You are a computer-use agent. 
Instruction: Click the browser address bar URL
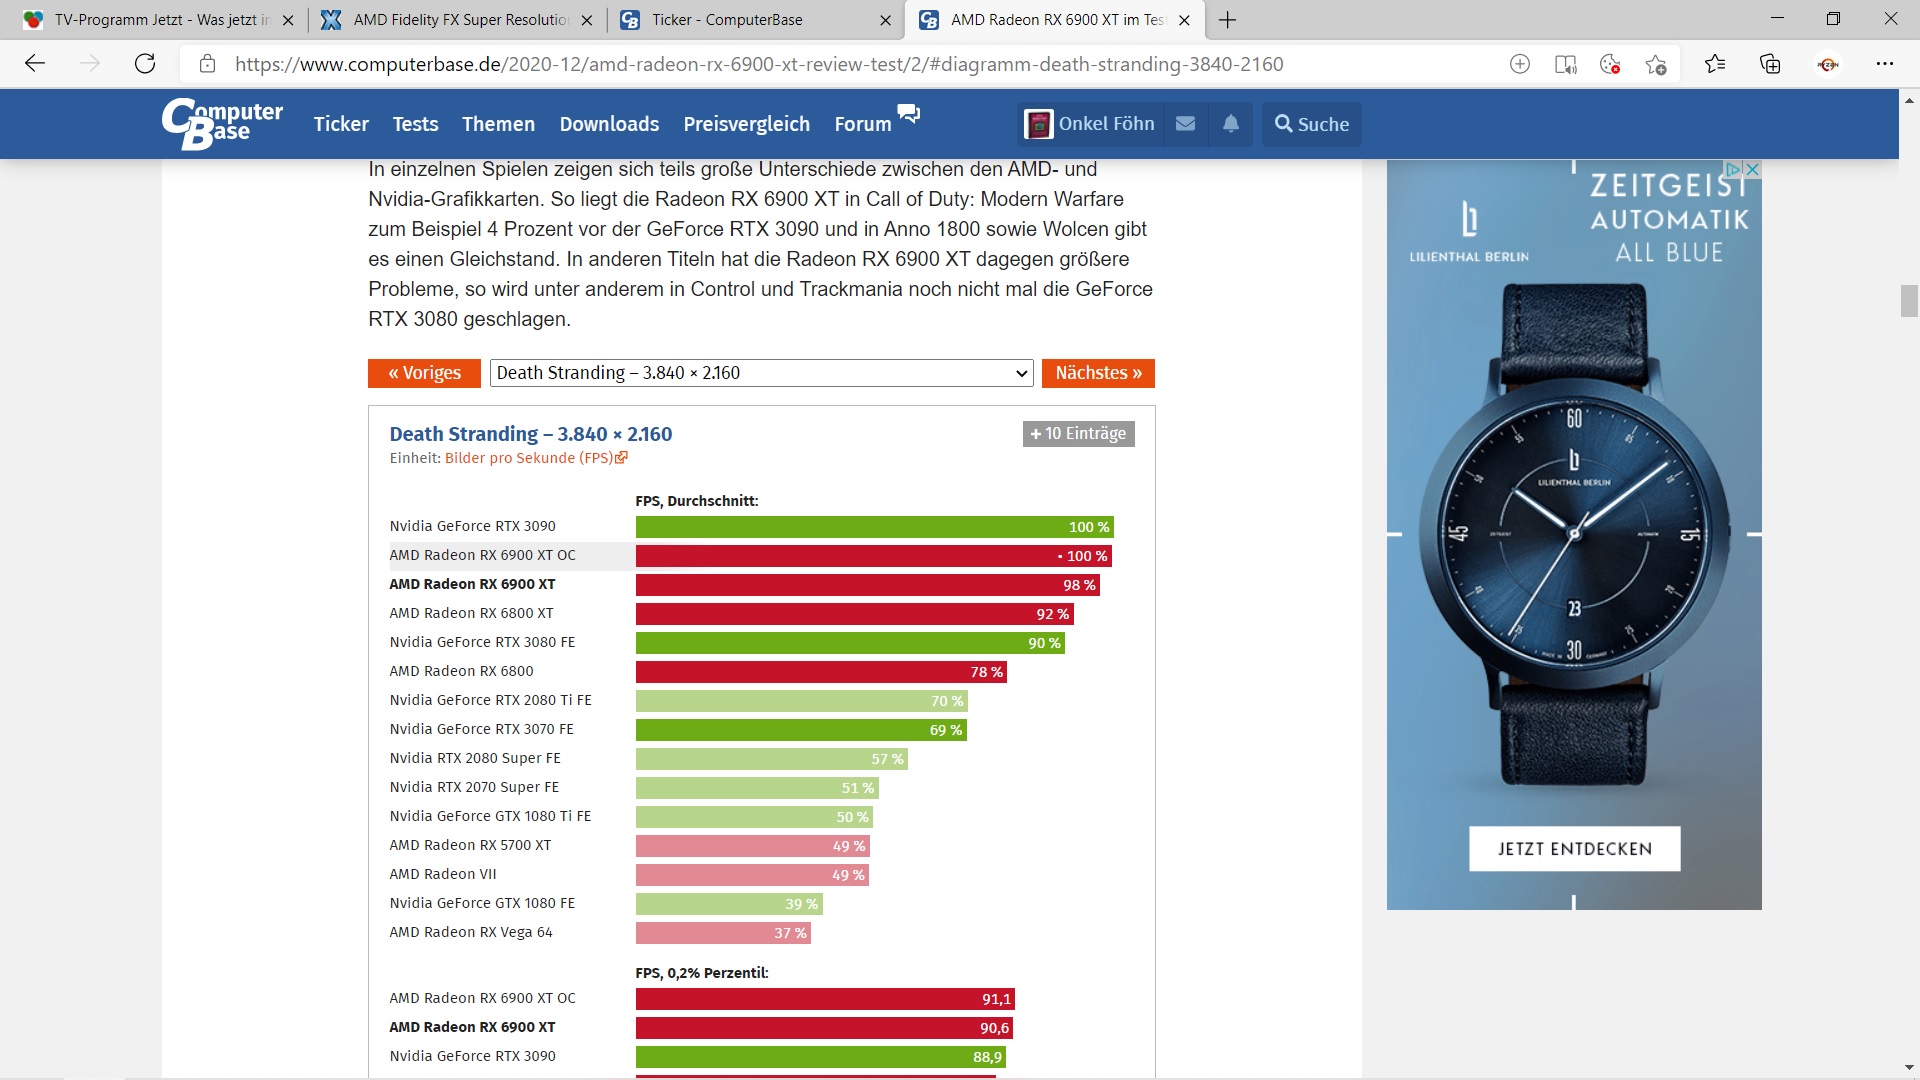tap(760, 64)
